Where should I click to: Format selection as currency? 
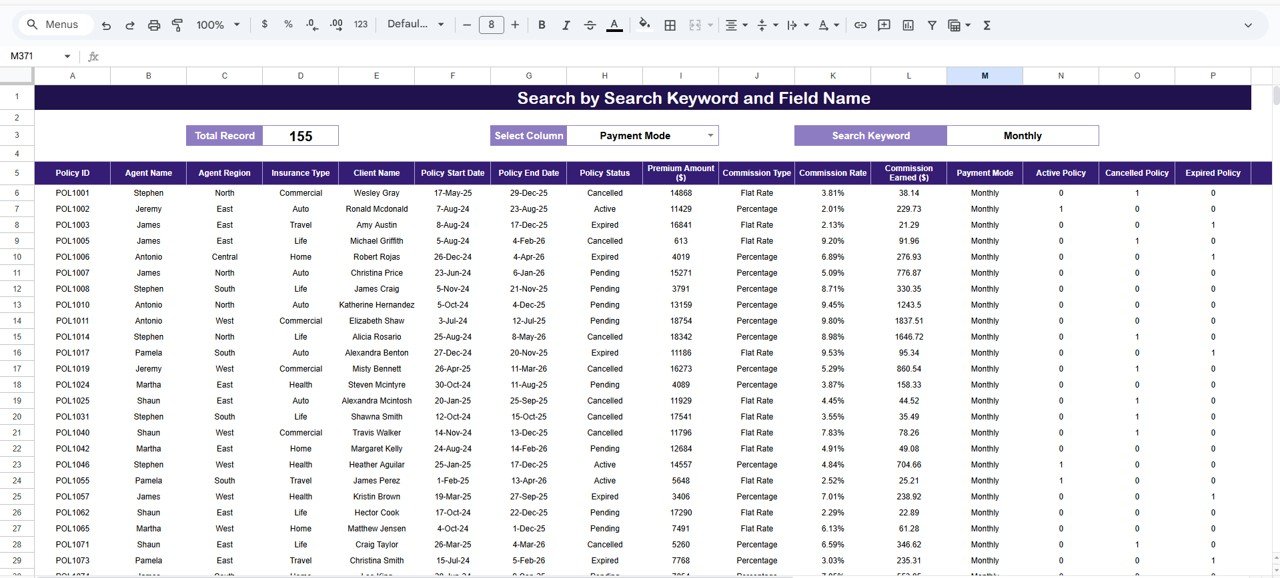click(264, 24)
